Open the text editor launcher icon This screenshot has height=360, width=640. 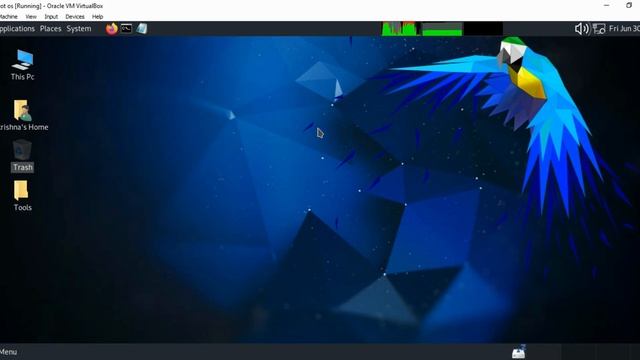coord(142,29)
